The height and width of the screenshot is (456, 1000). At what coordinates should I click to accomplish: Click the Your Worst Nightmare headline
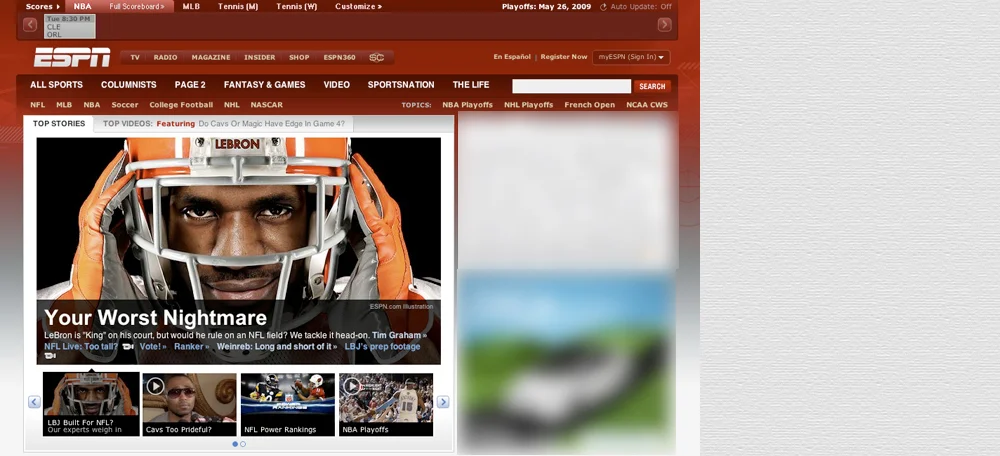click(x=156, y=318)
